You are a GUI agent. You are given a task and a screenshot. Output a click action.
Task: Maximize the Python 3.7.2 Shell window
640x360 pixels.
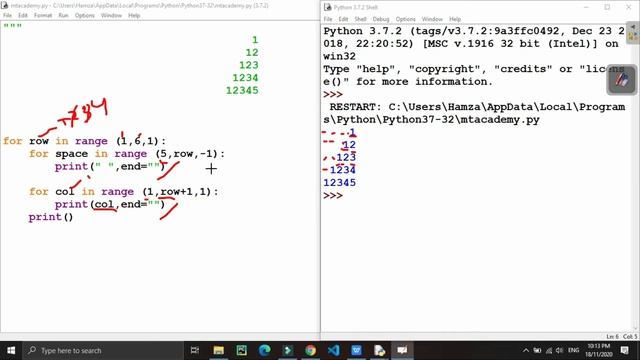coord(607,7)
